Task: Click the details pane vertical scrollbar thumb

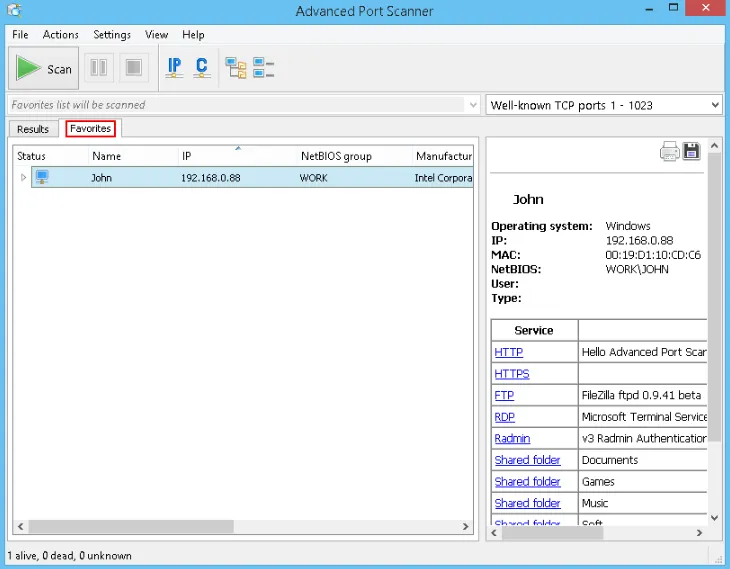Action: [715, 298]
